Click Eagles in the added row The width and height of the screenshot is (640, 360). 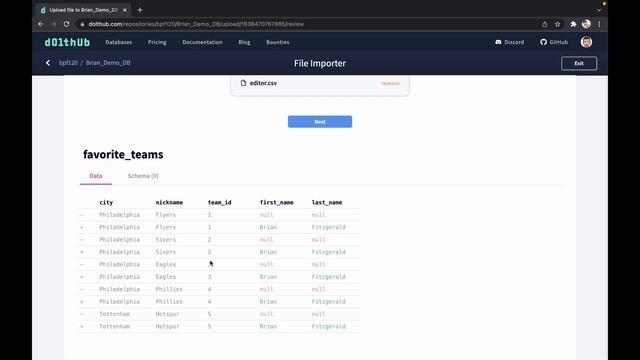click(x=166, y=277)
